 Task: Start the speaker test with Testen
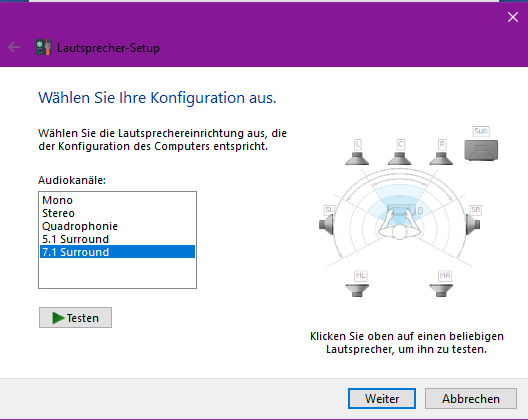75,318
